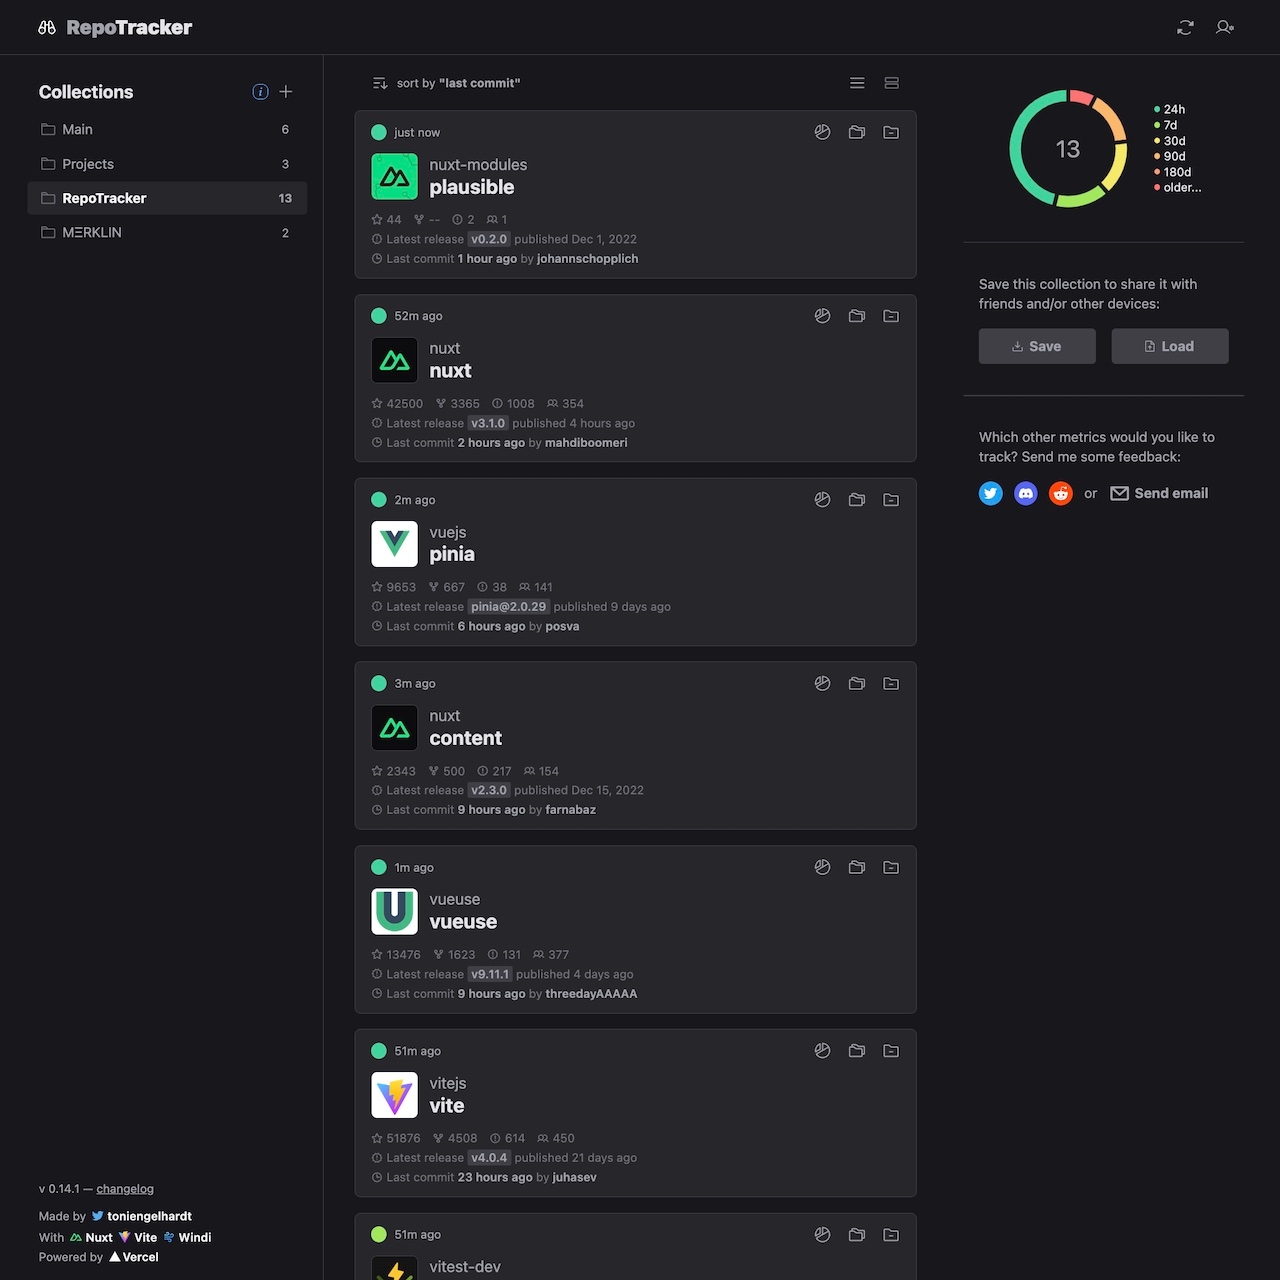Open stats chart icon on pinia card
1280x1280 pixels.
(822, 500)
